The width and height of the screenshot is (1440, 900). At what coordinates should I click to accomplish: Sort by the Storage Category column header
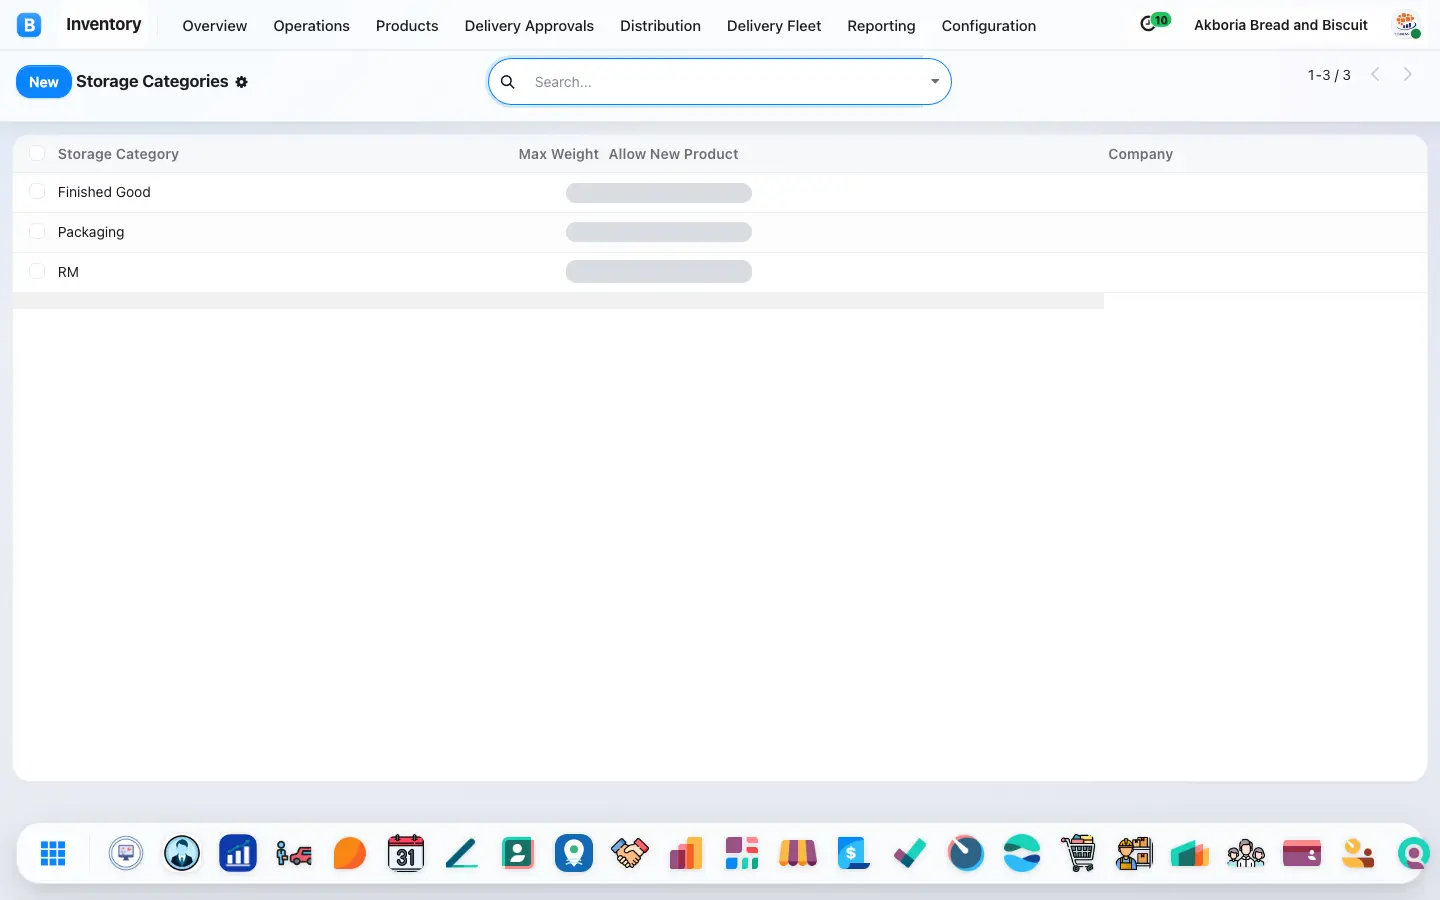[x=118, y=154]
